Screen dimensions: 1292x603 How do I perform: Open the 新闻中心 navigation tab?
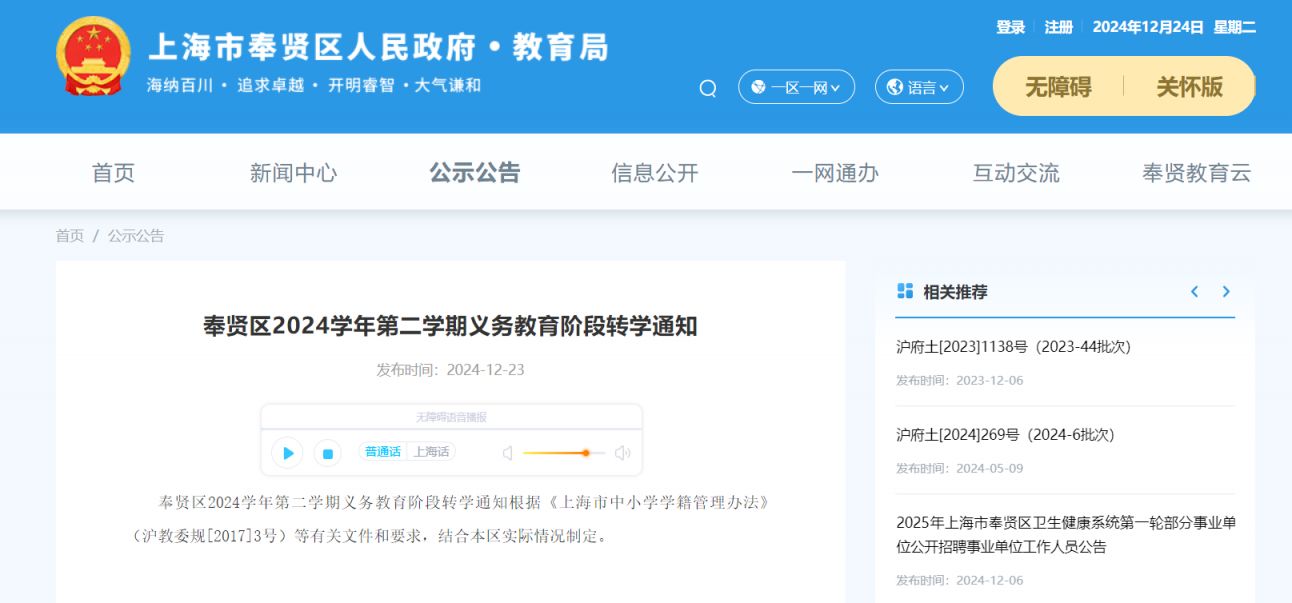293,173
